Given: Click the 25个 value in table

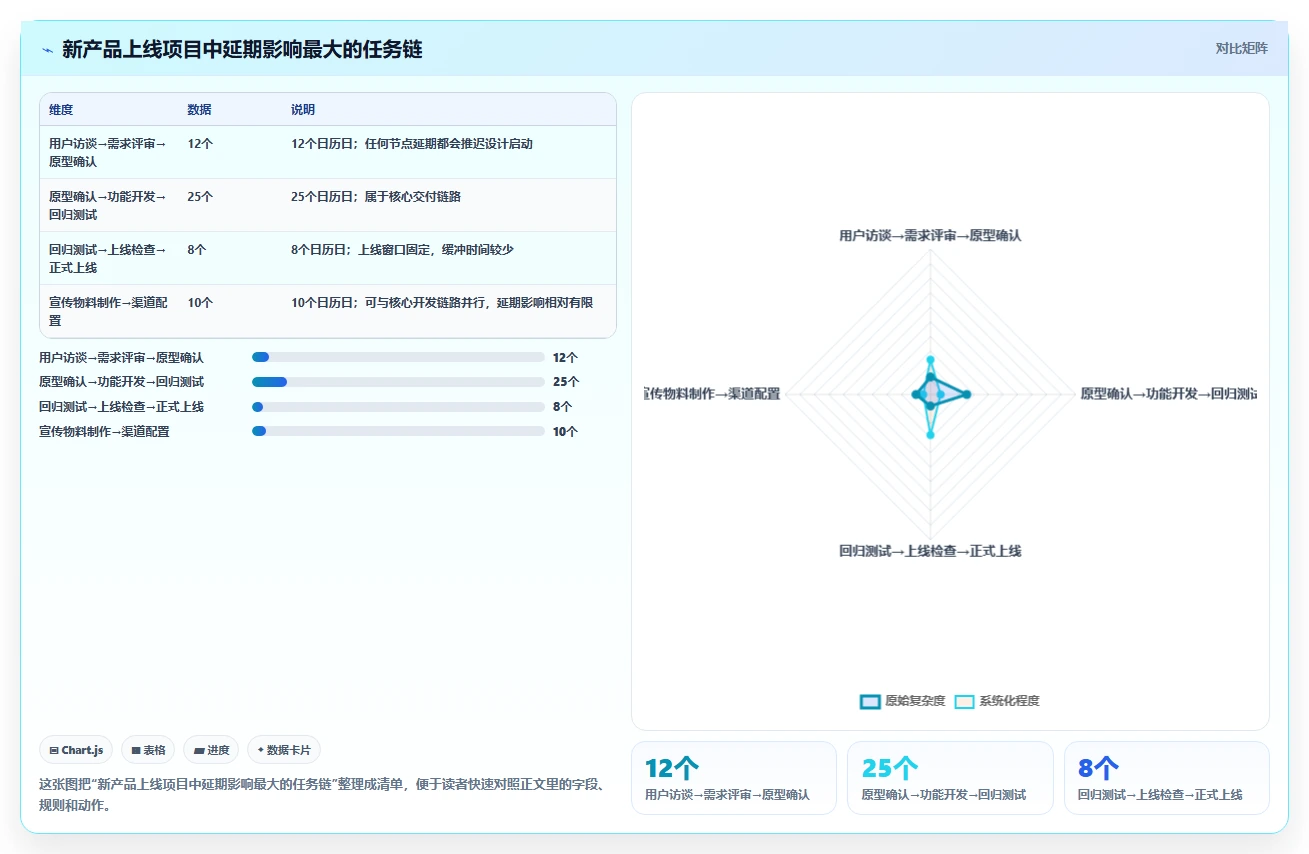Looking at the screenshot, I should point(200,197).
